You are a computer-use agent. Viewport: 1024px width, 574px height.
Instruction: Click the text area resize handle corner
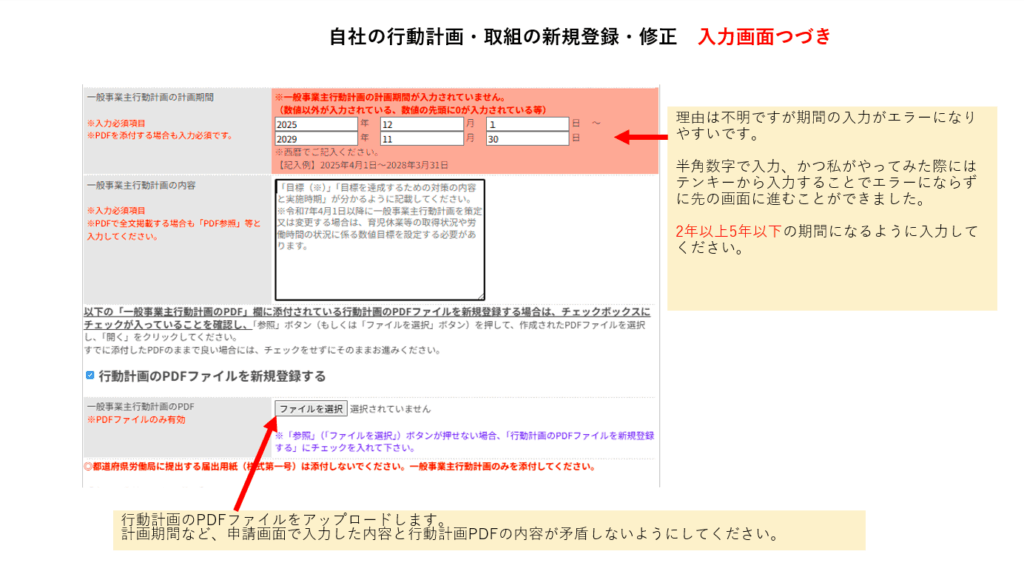[481, 296]
